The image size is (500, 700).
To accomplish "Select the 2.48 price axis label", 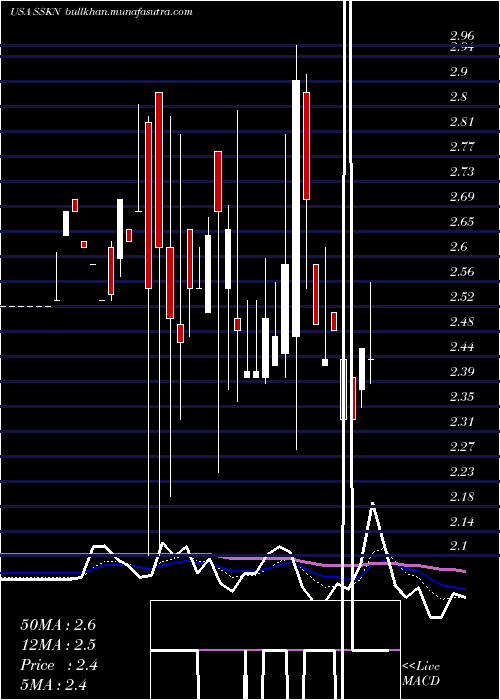I will pos(462,321).
